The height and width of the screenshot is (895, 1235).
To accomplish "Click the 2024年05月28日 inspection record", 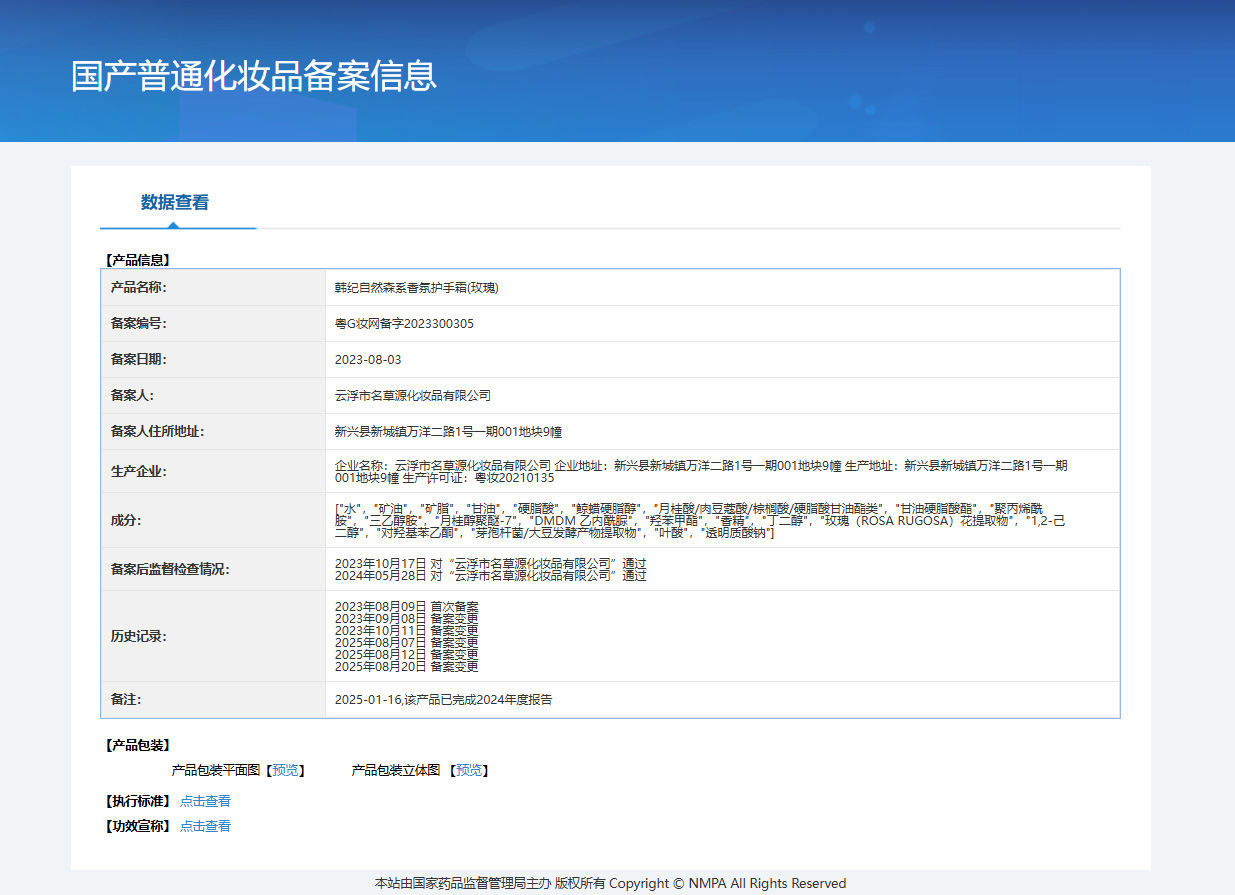I will click(490, 576).
